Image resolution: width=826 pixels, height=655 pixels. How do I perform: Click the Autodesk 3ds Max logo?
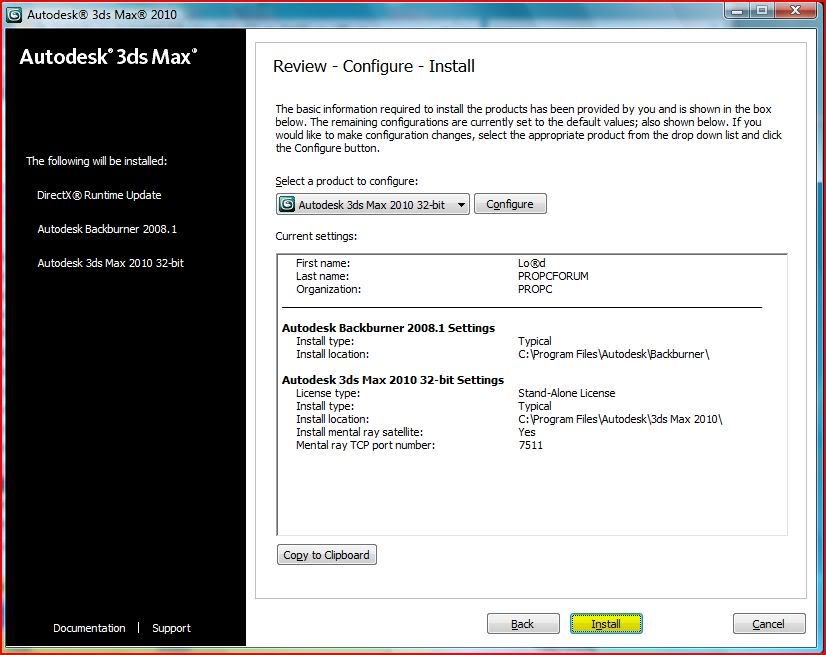pos(109,56)
